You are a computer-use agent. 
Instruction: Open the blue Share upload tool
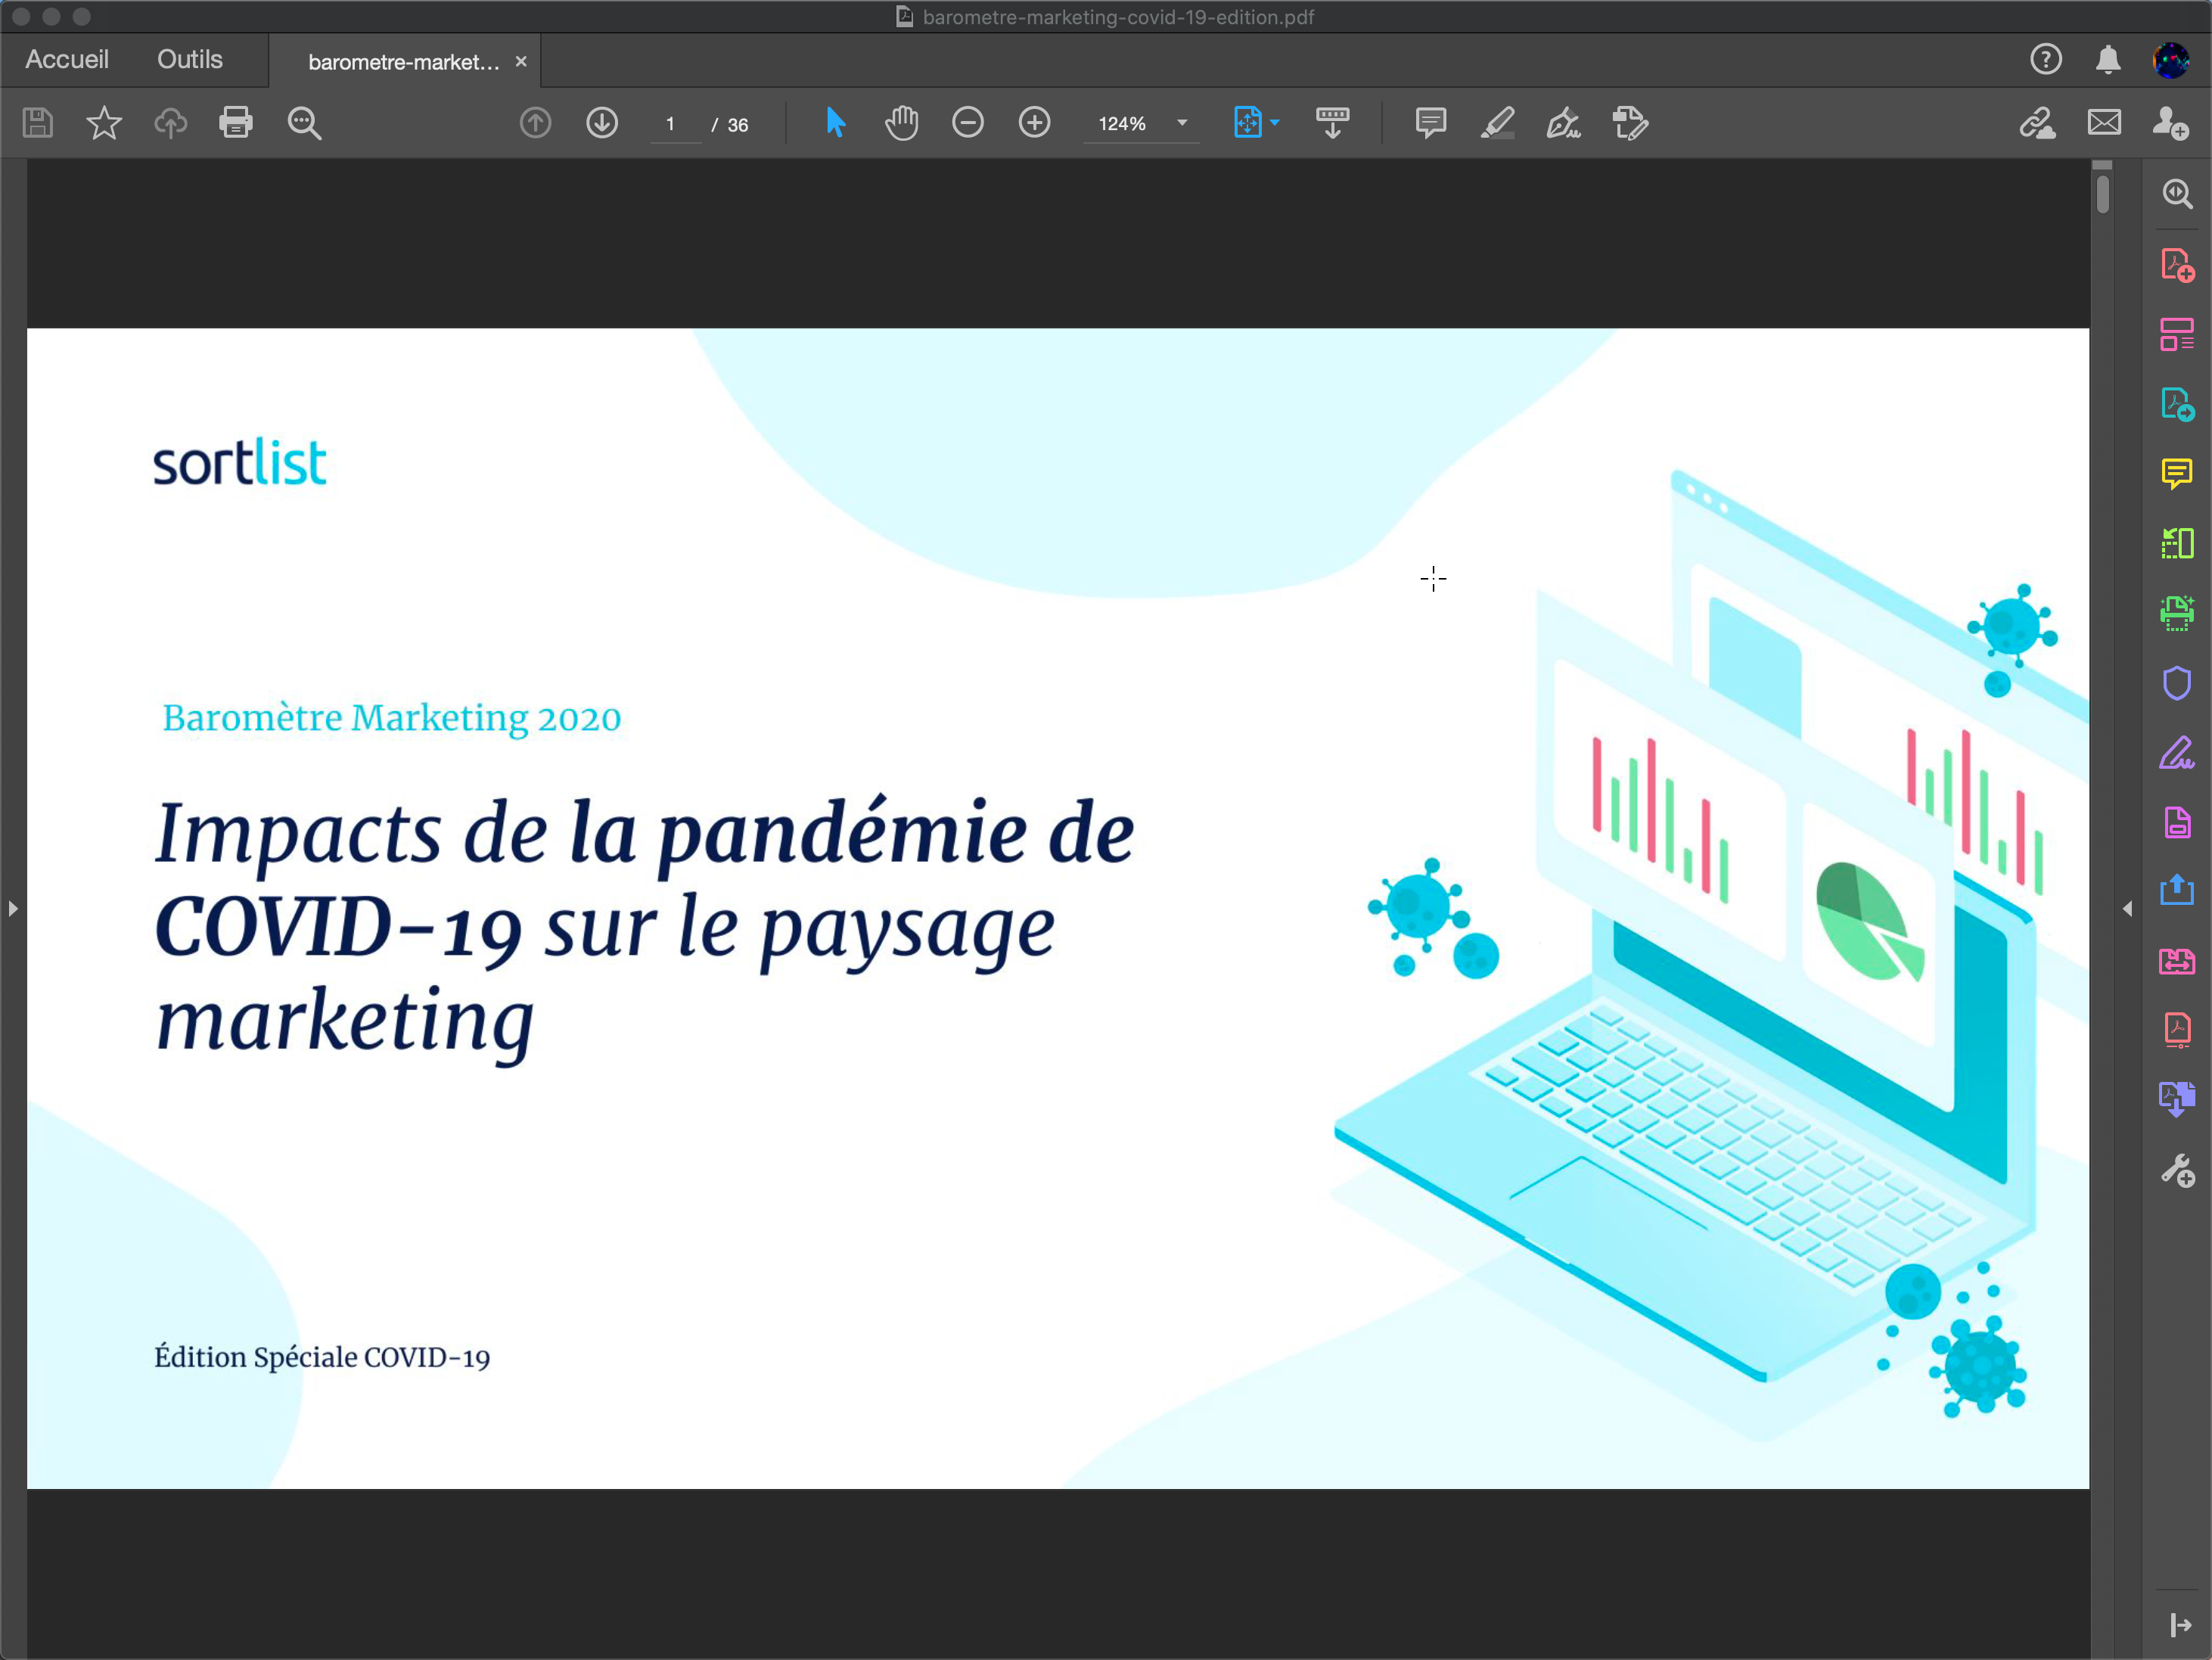pos(2177,889)
